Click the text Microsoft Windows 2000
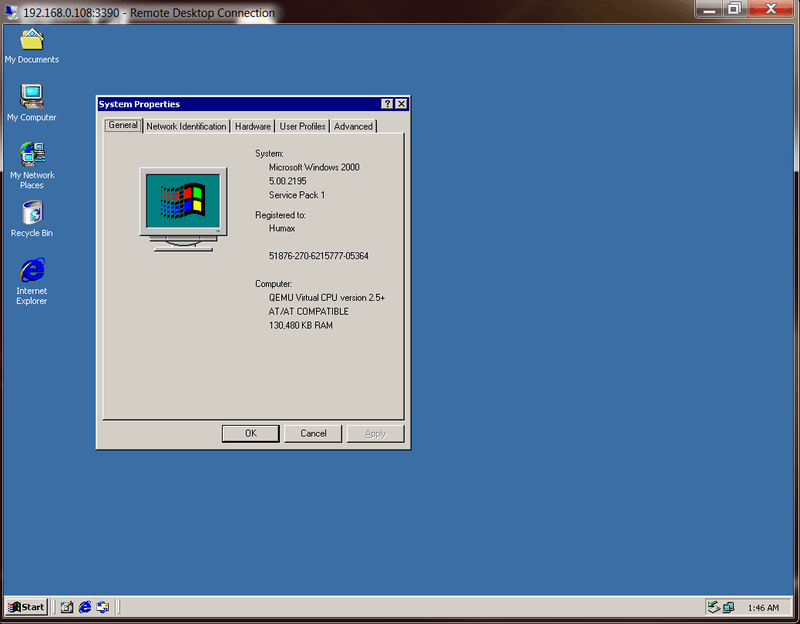This screenshot has width=800, height=624. click(314, 167)
